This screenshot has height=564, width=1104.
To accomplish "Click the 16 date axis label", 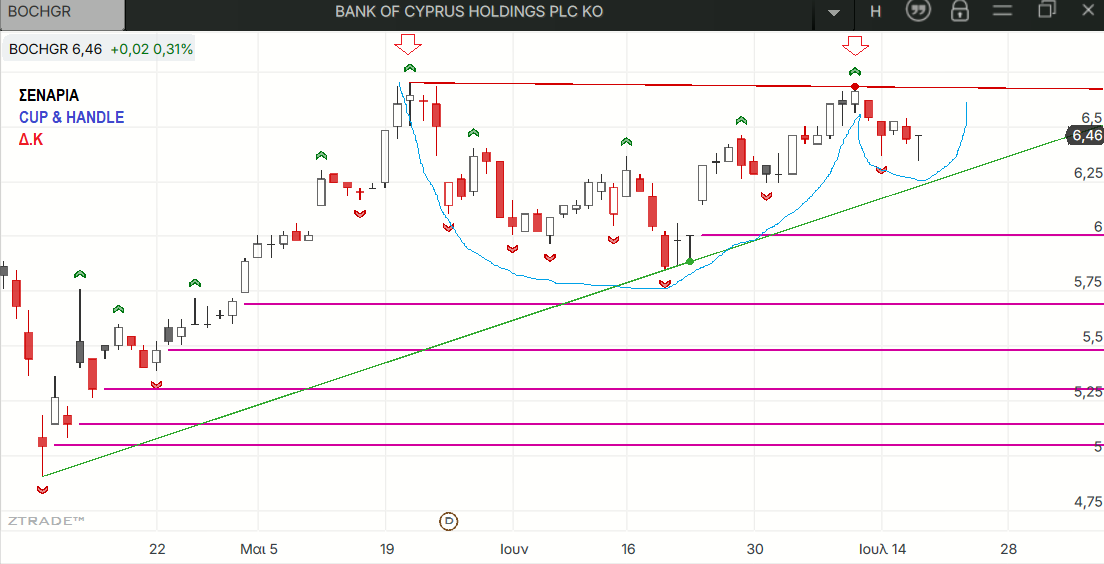I will coord(627,549).
